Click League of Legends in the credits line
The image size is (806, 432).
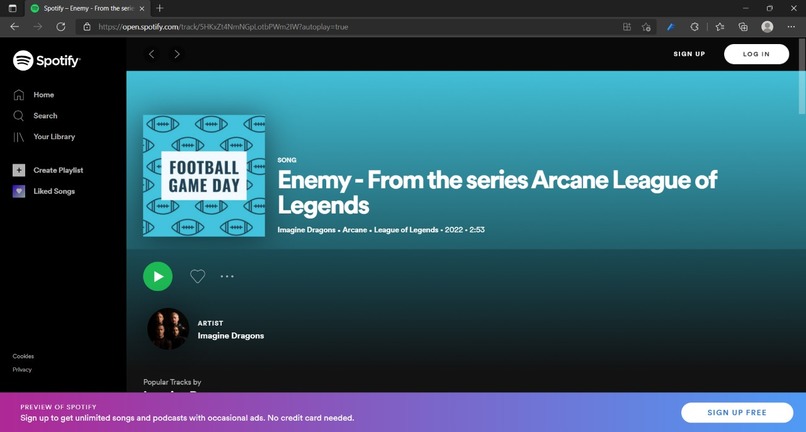coord(406,230)
